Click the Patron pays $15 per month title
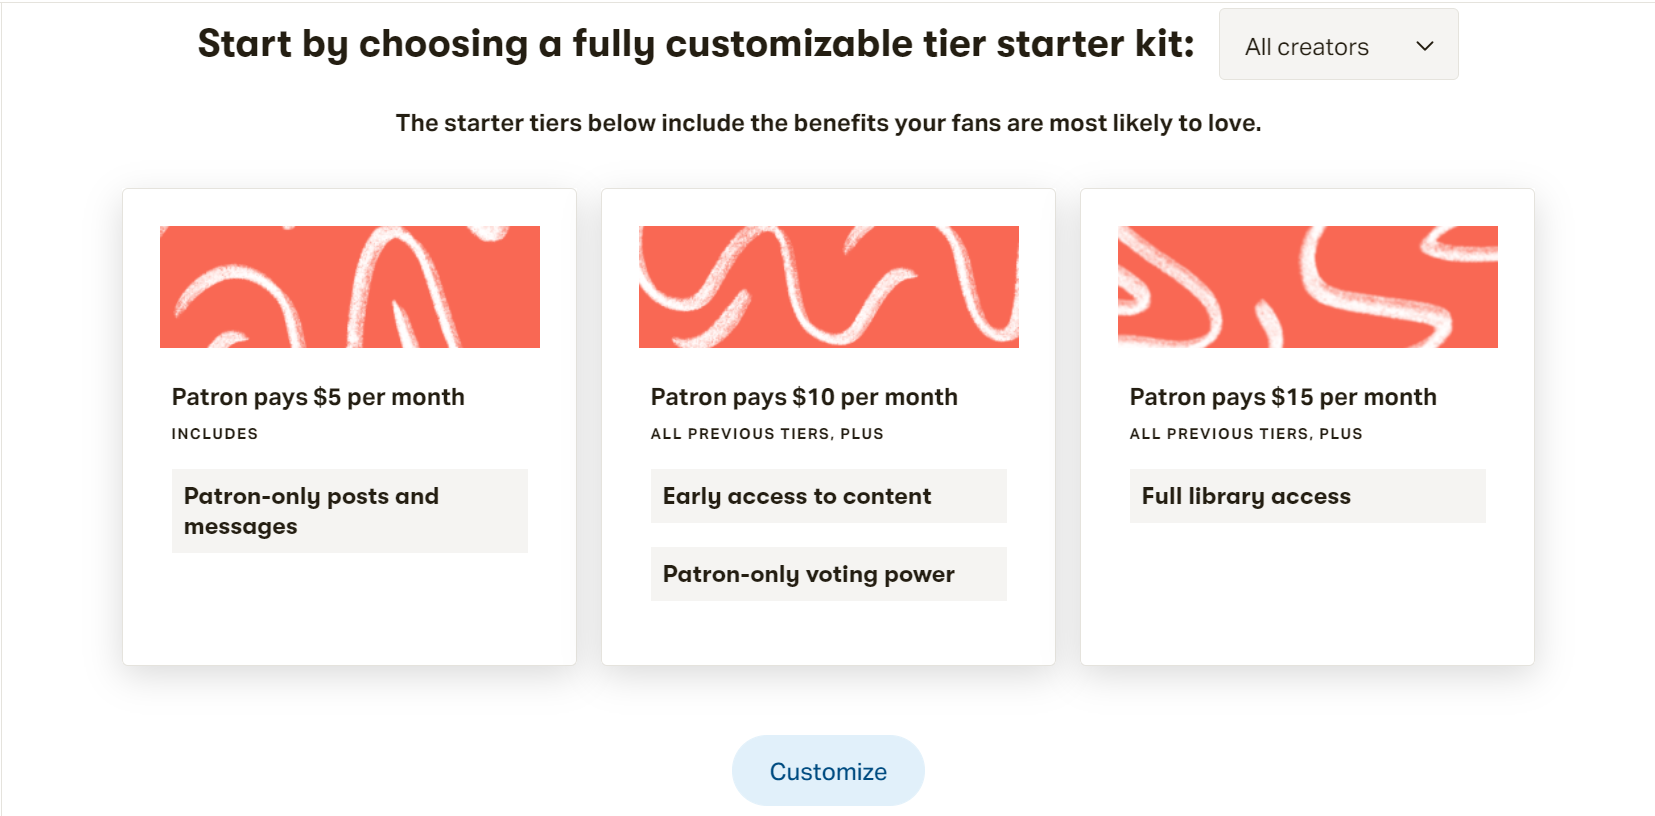This screenshot has height=816, width=1655. (x=1283, y=397)
